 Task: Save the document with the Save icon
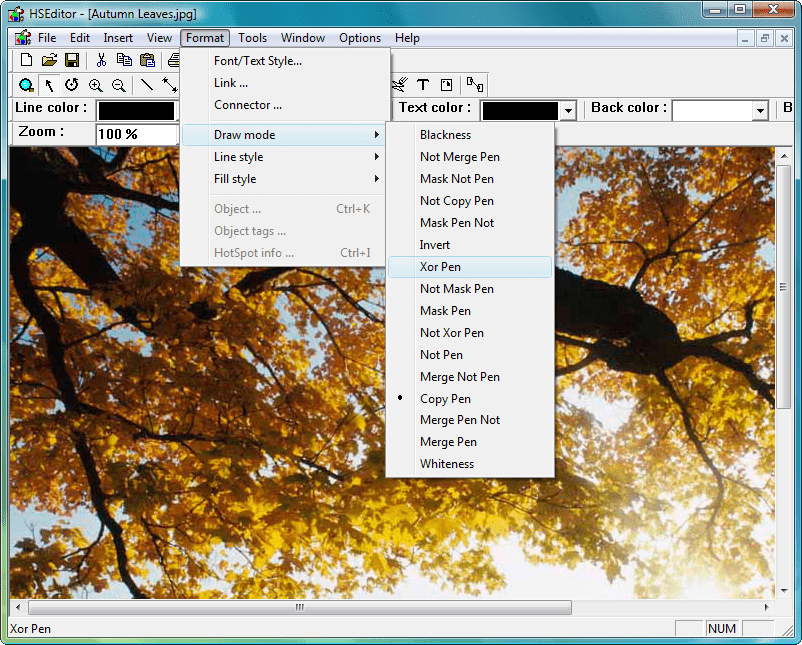click(71, 60)
